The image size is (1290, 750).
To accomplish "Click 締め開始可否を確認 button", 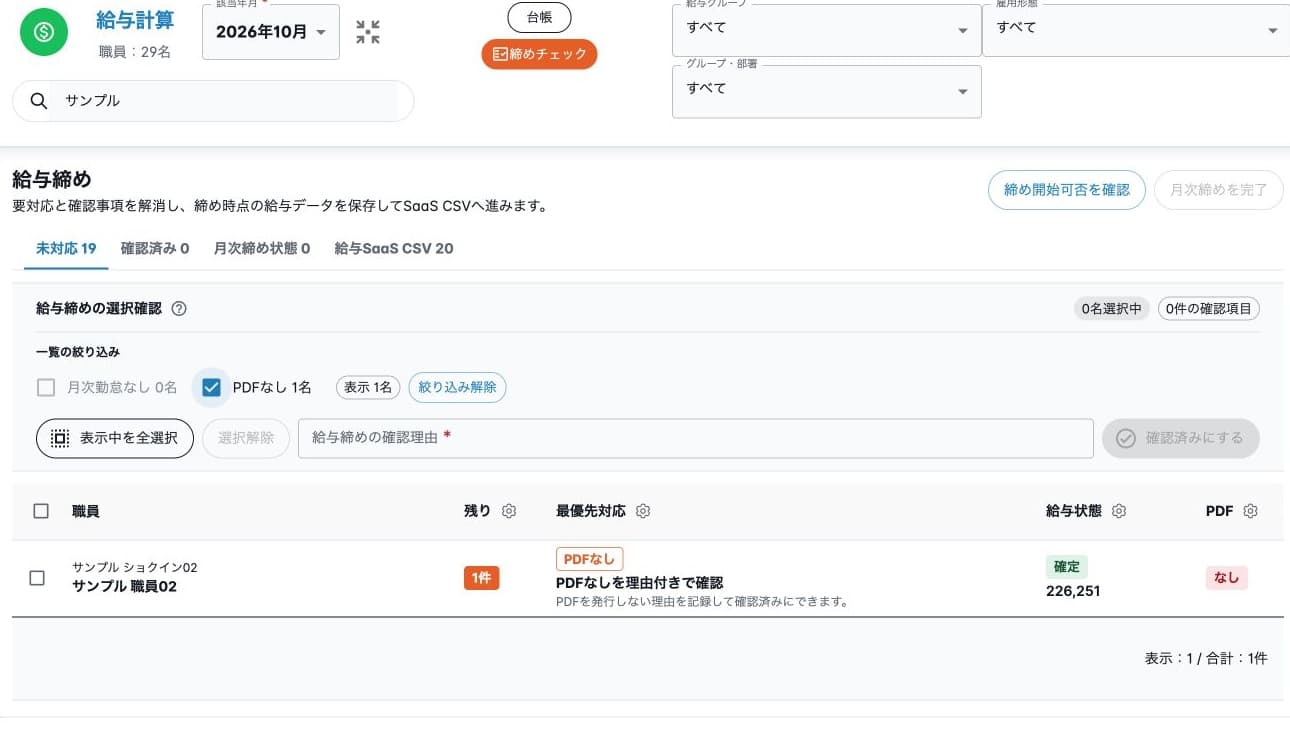I will 1067,190.
